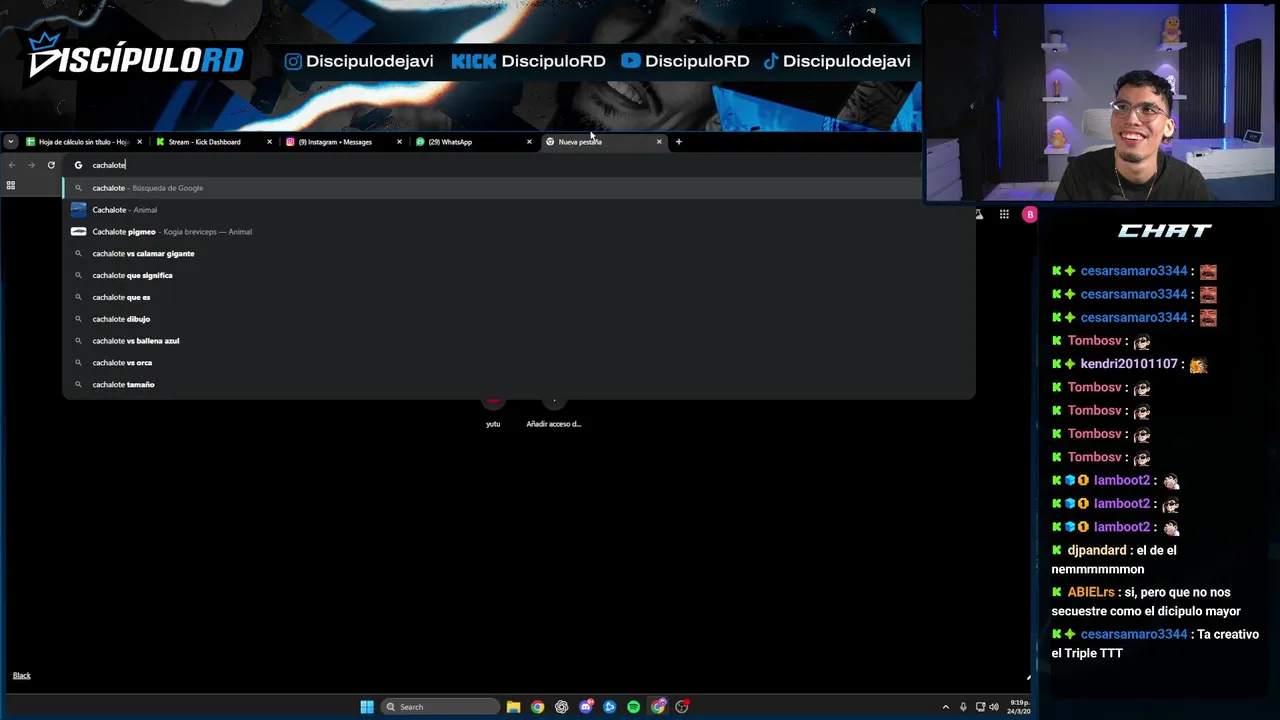Open the Google account avatar B
Screen dimensions: 1280x720
[1029, 214]
